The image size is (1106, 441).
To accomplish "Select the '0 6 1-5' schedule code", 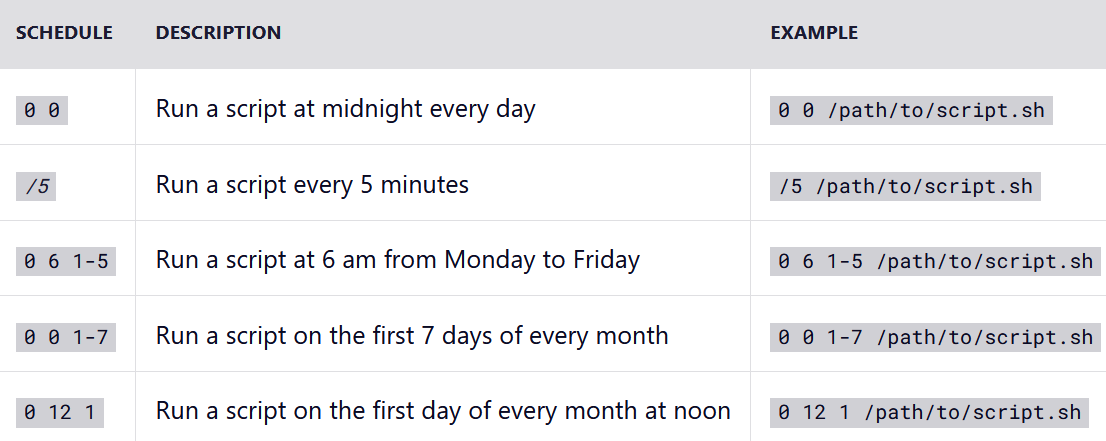I will [66, 262].
